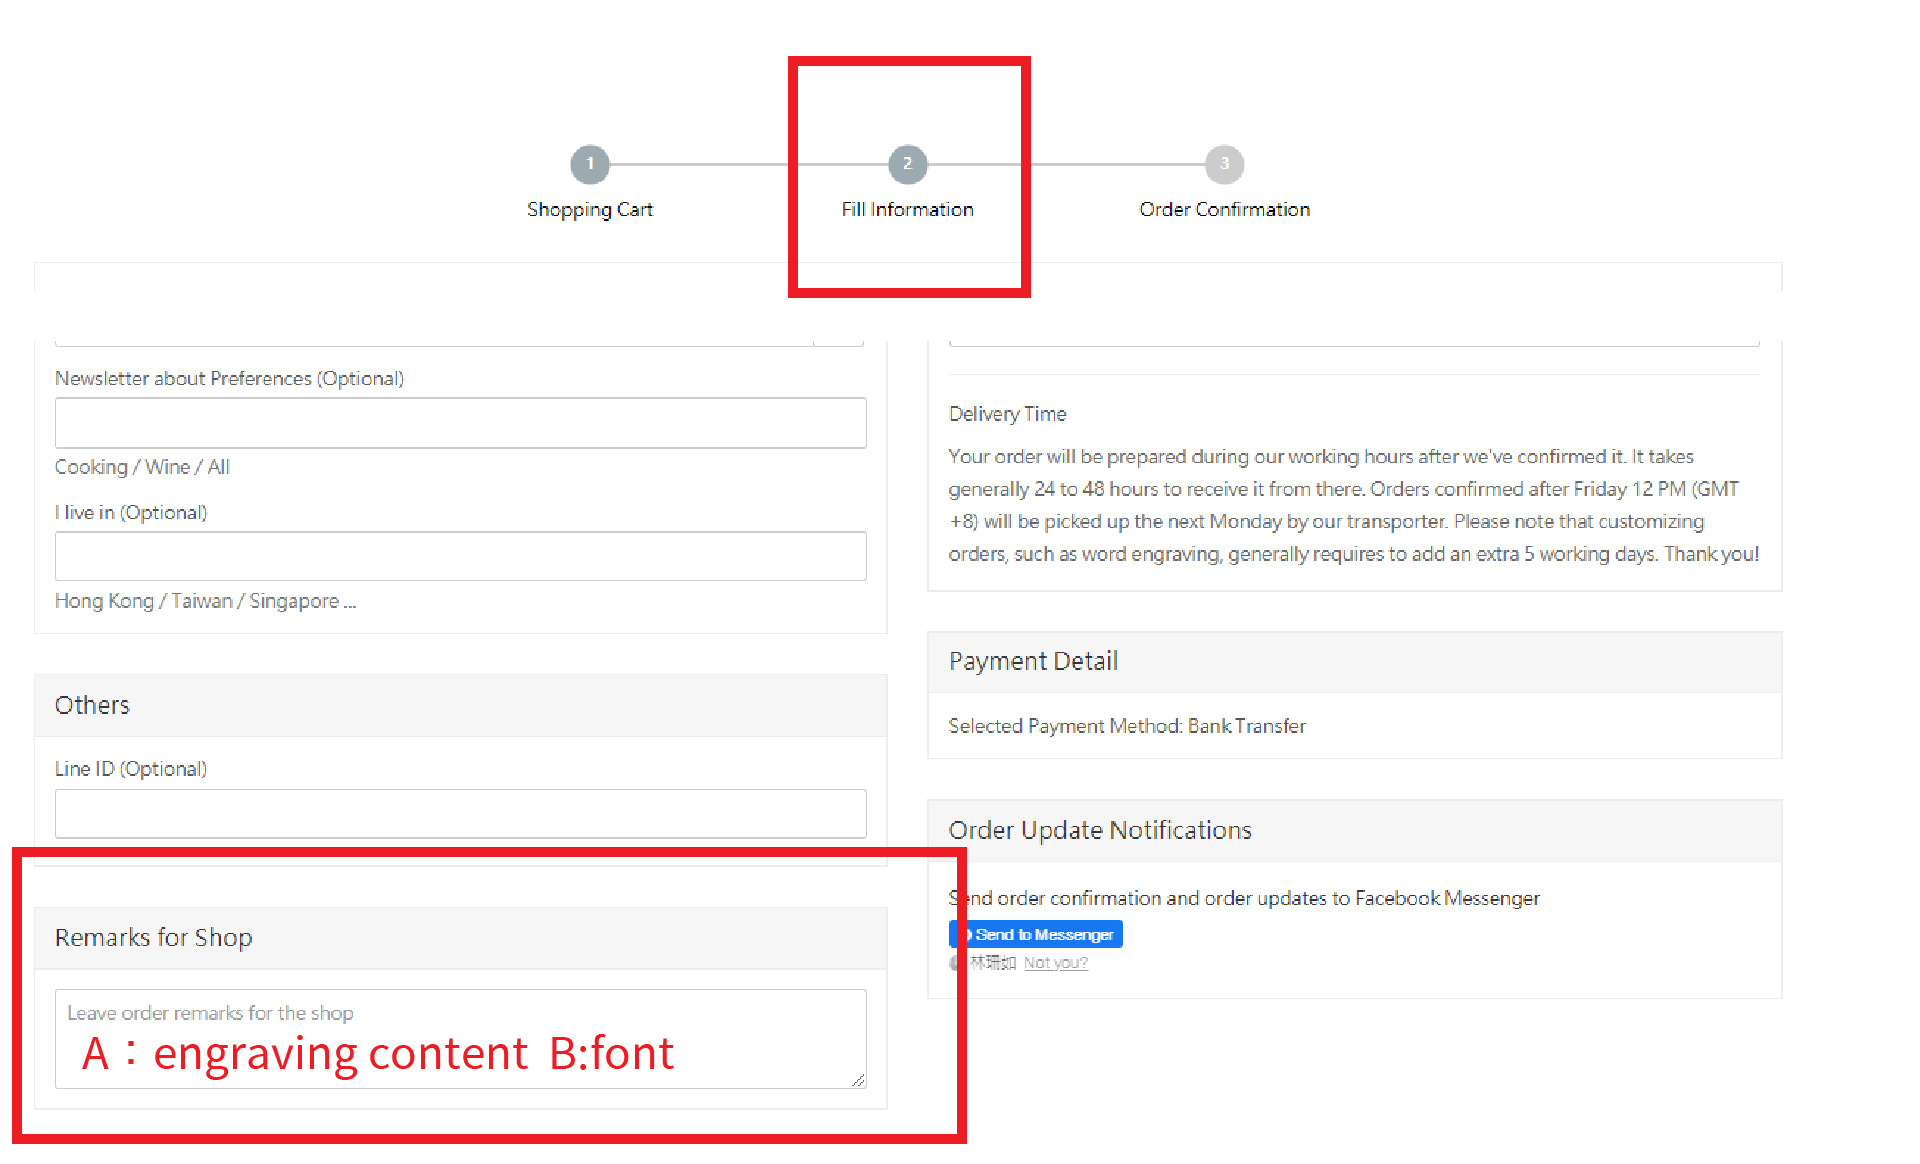The image size is (1920, 1164).
Task: Click the Delivery Time heading
Action: [x=1007, y=414]
